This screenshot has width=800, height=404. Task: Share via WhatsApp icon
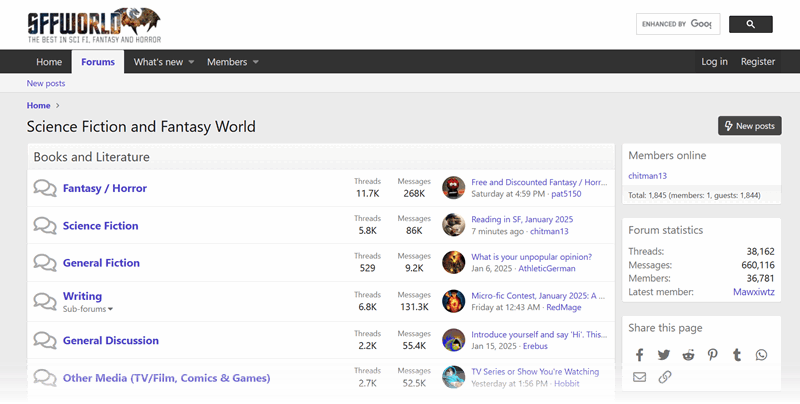click(x=762, y=355)
